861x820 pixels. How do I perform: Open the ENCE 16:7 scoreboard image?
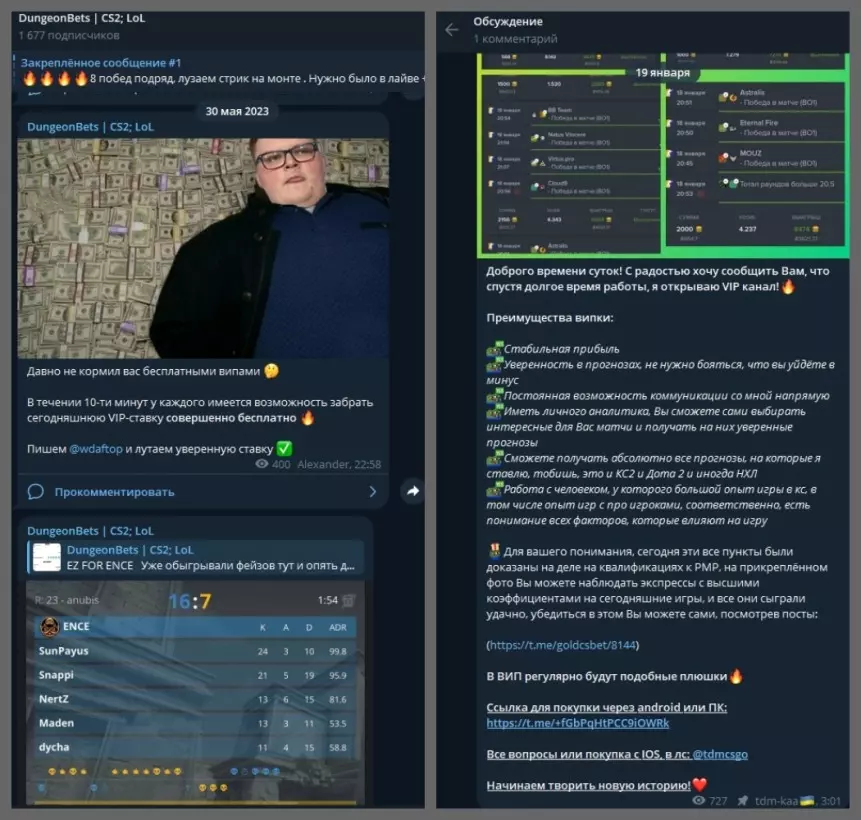point(195,693)
